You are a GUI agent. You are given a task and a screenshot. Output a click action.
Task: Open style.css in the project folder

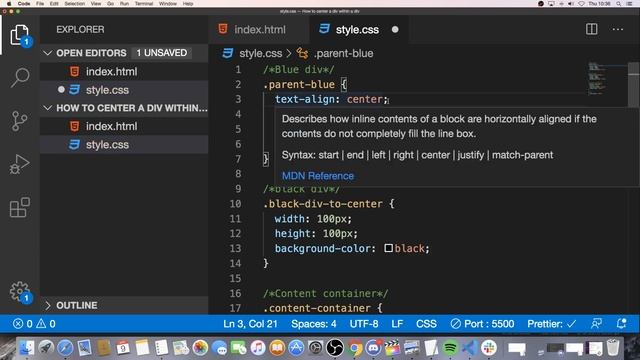124,144
